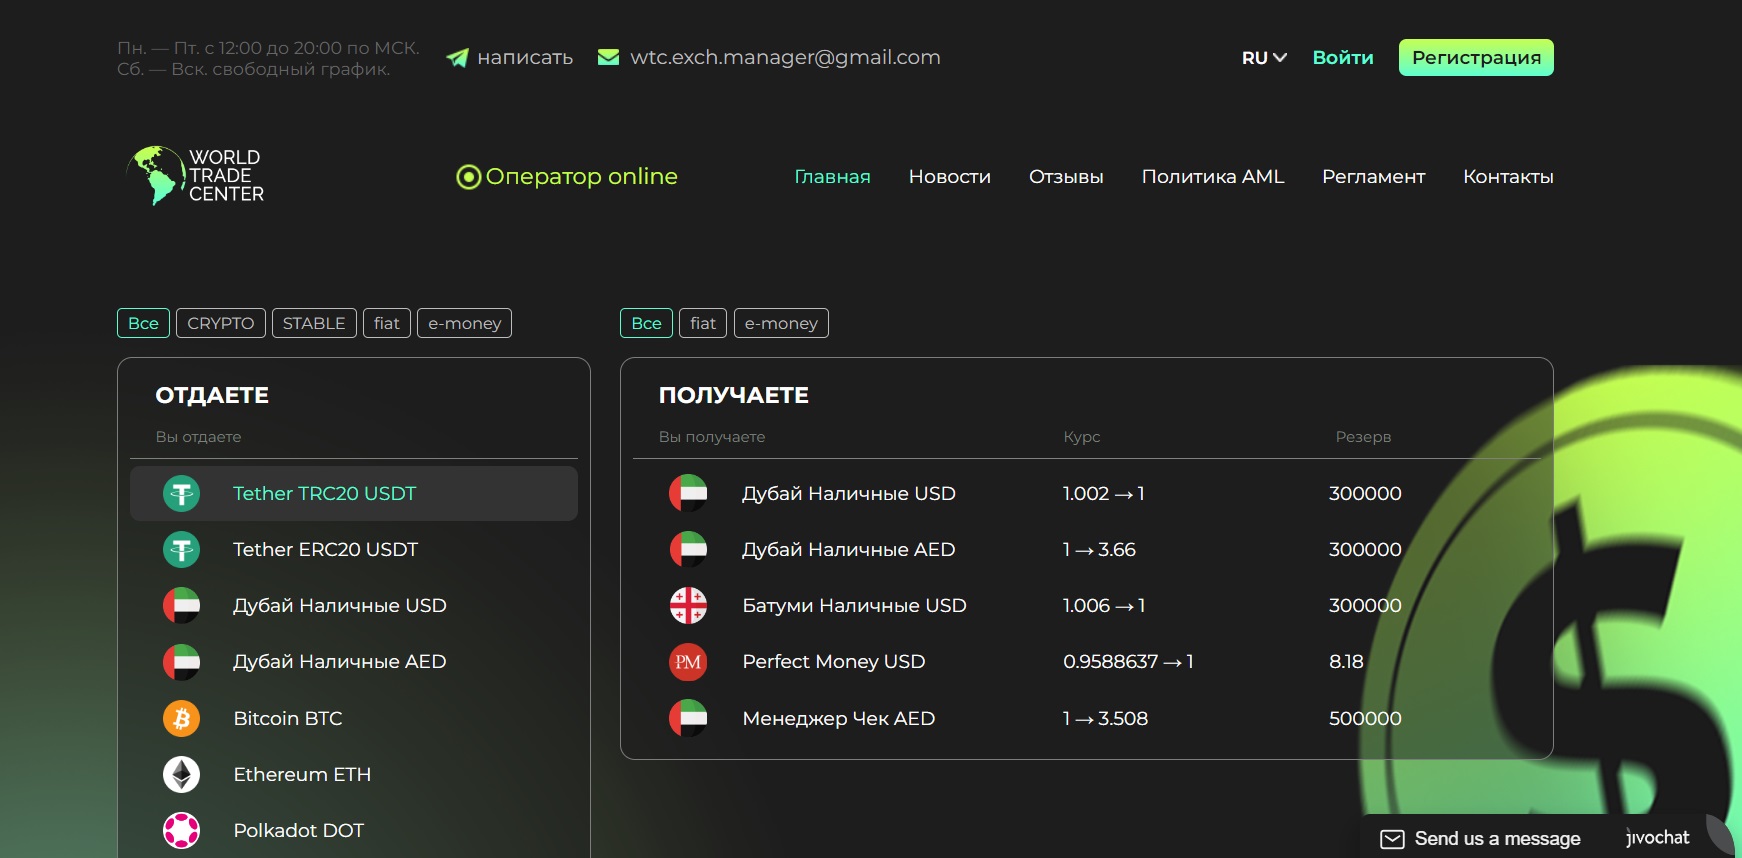Click the Bitcoin BTC orange icon
This screenshot has height=858, width=1742.
182,718
